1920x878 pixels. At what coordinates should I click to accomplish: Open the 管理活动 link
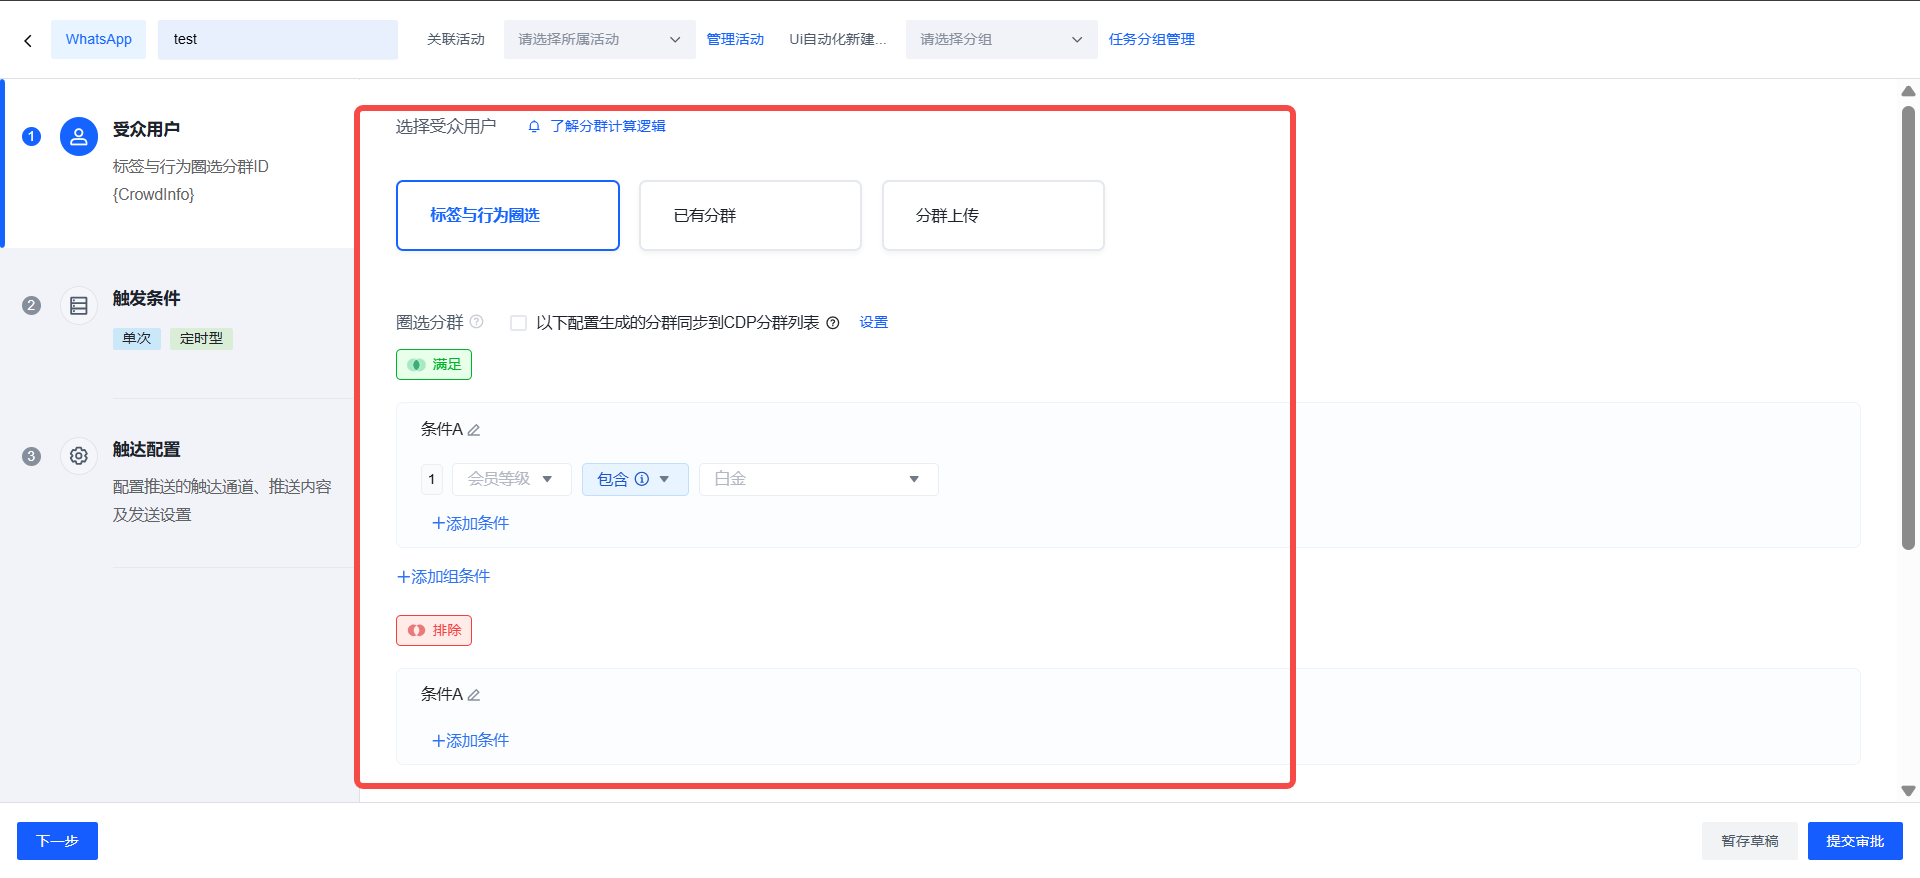point(735,40)
